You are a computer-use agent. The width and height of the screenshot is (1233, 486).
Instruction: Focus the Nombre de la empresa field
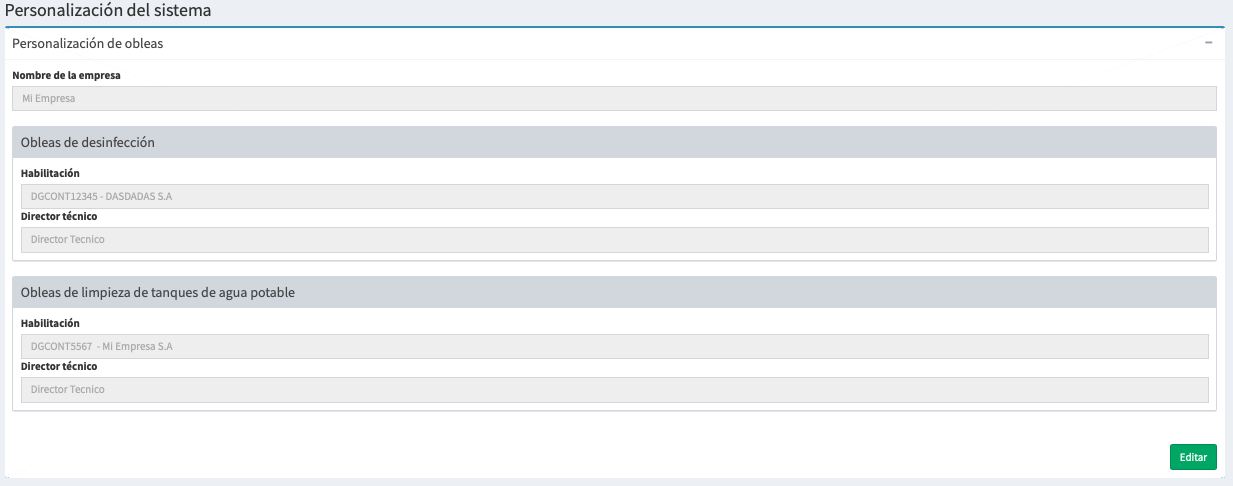[x=614, y=98]
